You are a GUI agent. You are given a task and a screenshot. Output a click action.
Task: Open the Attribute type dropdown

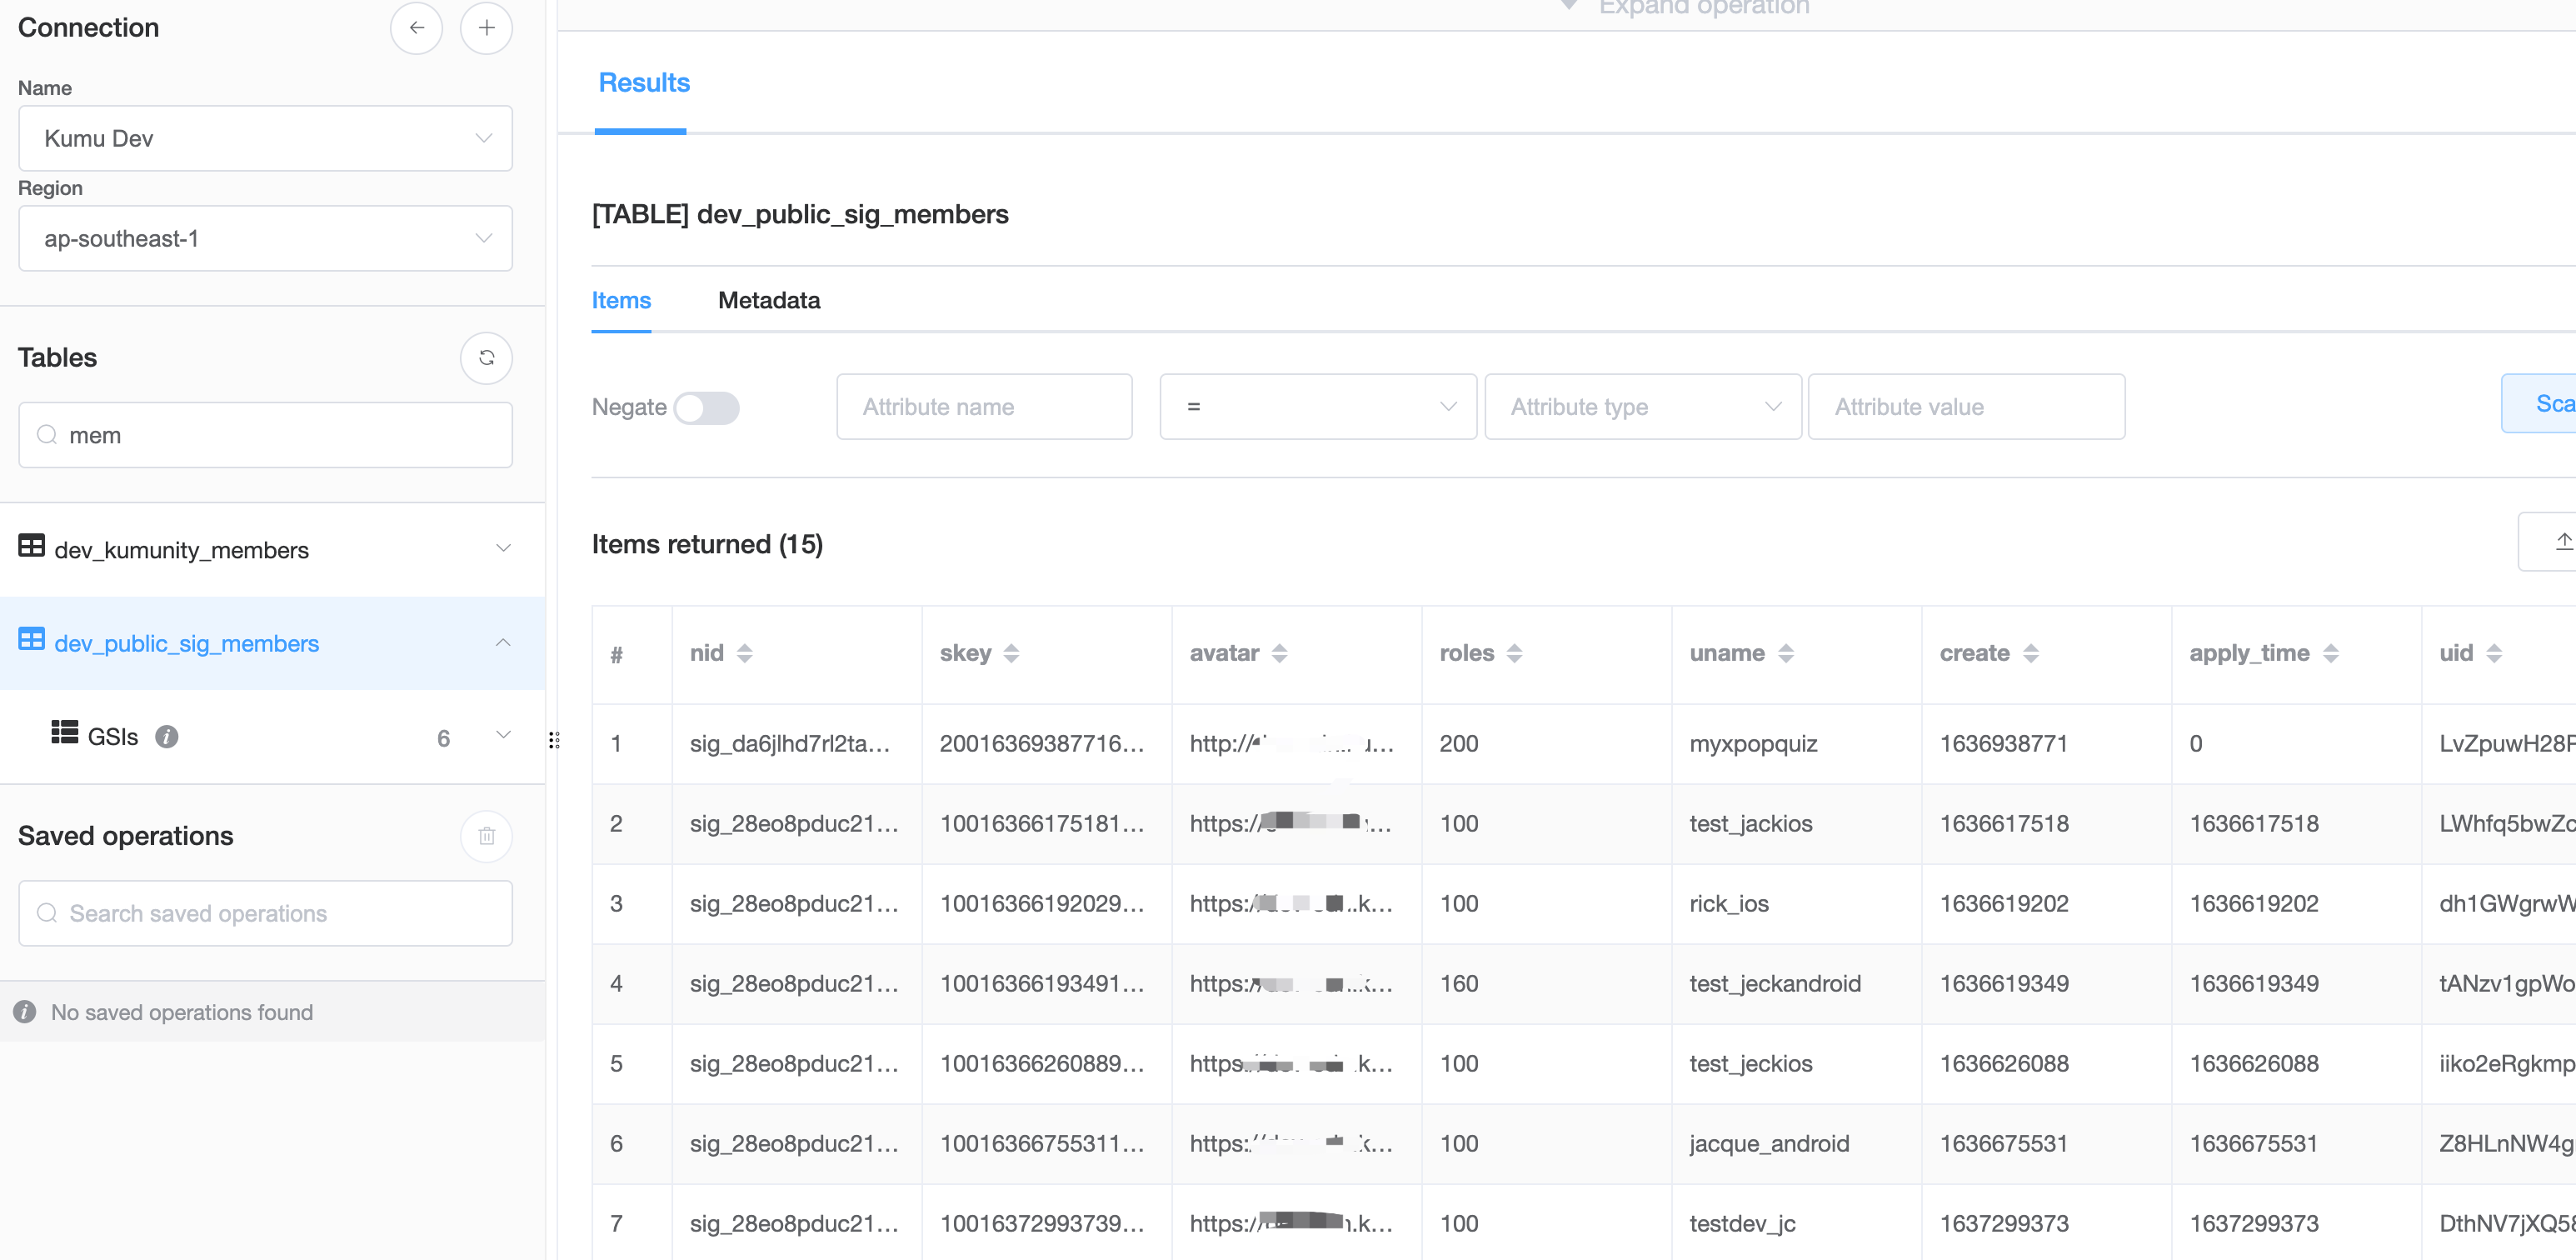click(x=1642, y=407)
